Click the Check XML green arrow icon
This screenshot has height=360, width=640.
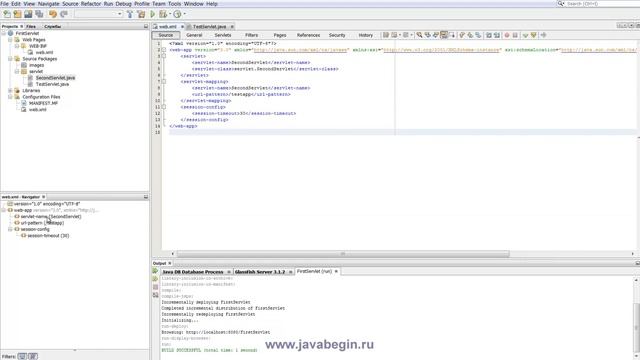525,35
